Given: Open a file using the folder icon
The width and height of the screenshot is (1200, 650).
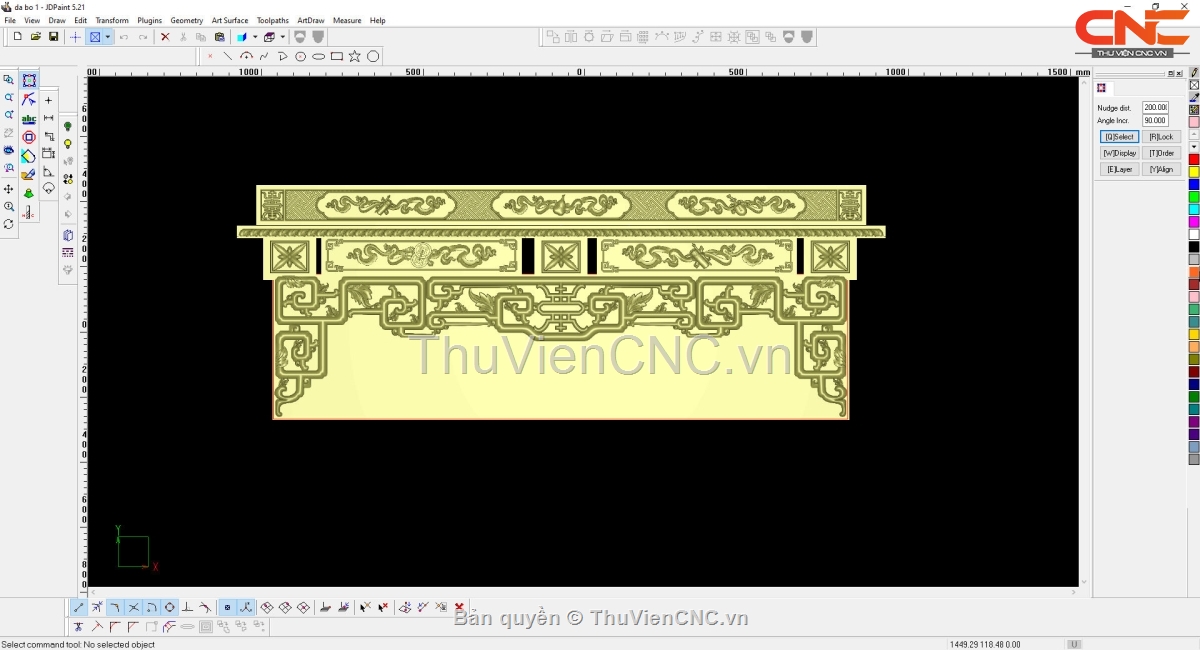Looking at the screenshot, I should (x=36, y=37).
